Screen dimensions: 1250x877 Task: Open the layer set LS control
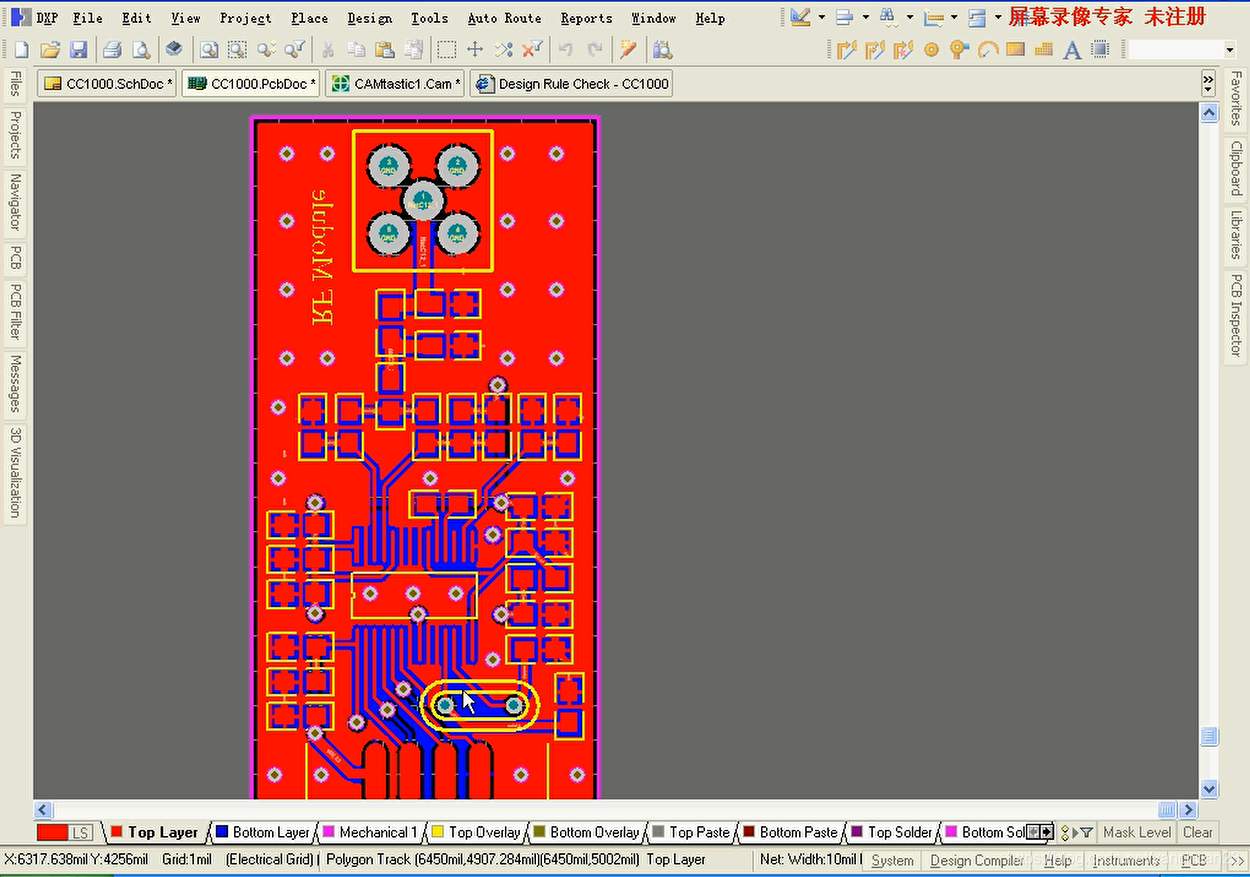click(x=81, y=832)
